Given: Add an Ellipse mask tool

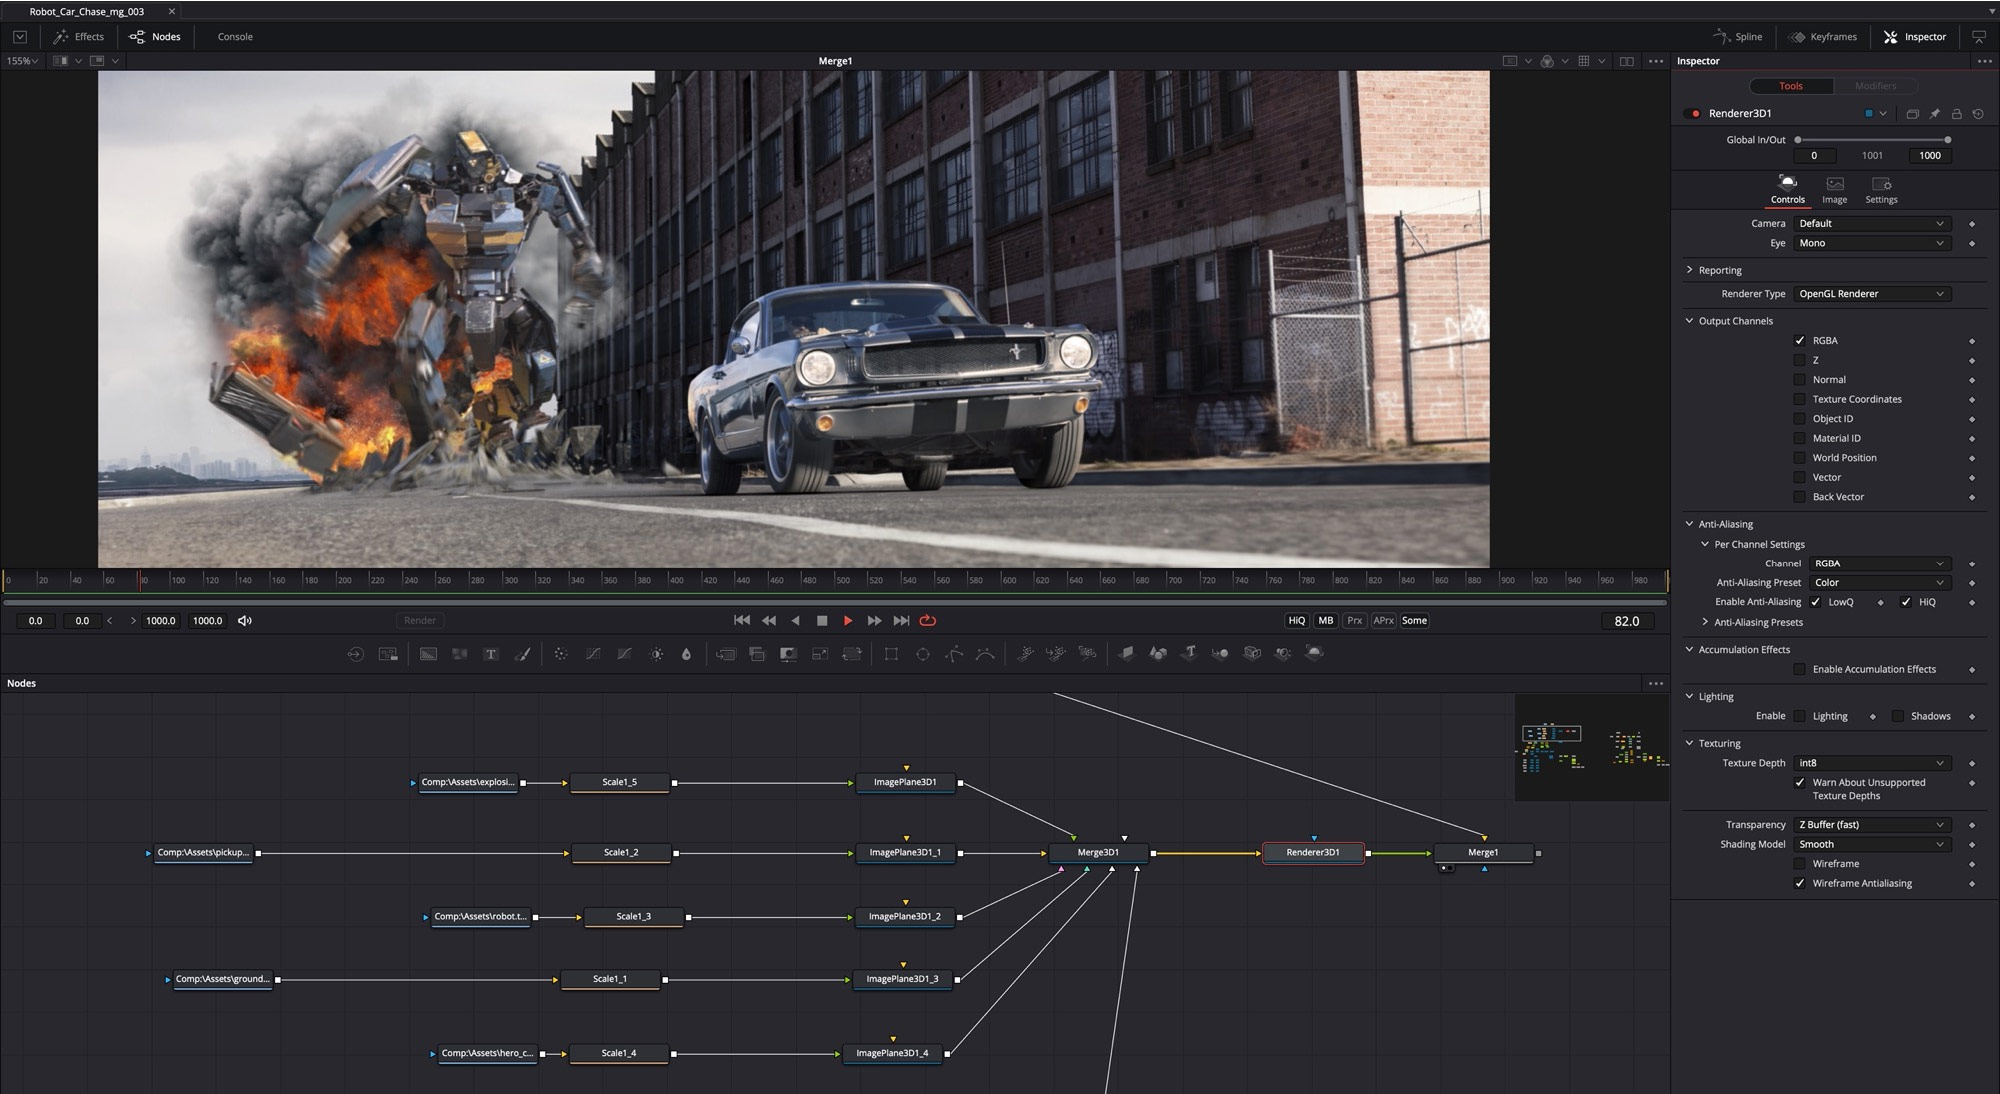Looking at the screenshot, I should pos(923,654).
